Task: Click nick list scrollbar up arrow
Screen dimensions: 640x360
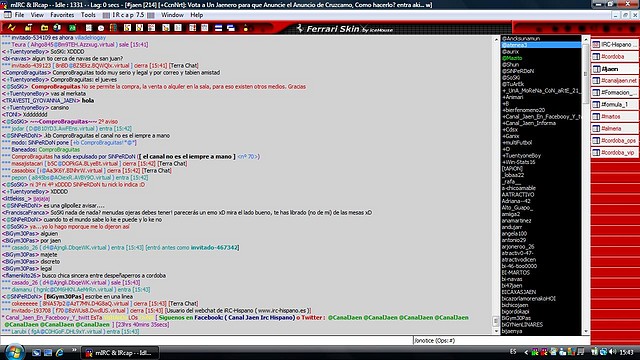Action: (586, 40)
